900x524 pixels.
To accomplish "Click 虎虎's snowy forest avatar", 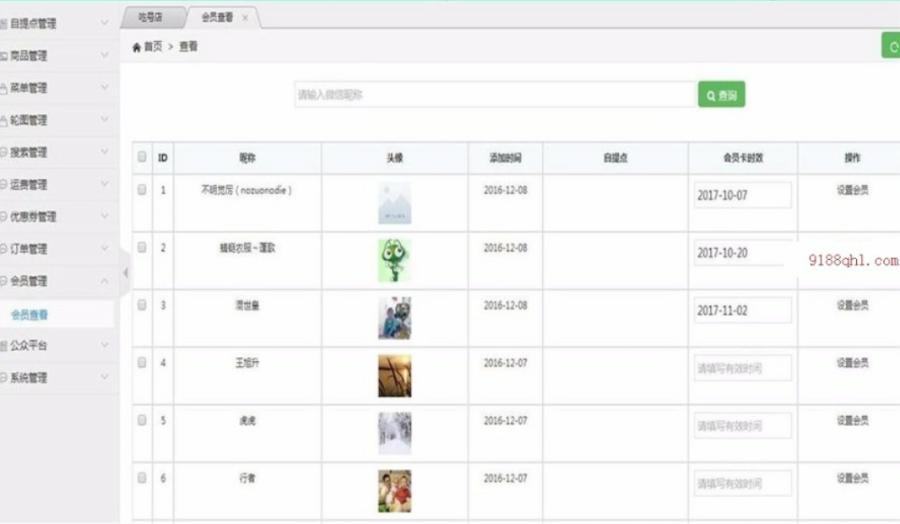I will pyautogui.click(x=394, y=433).
